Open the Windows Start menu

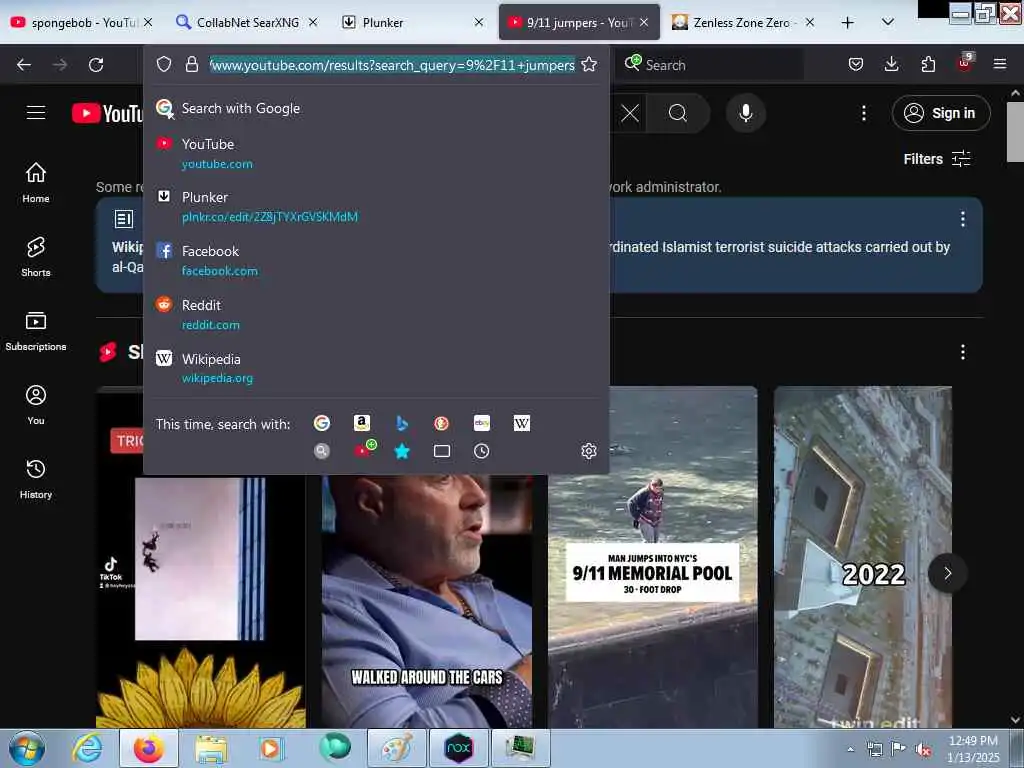click(27, 748)
